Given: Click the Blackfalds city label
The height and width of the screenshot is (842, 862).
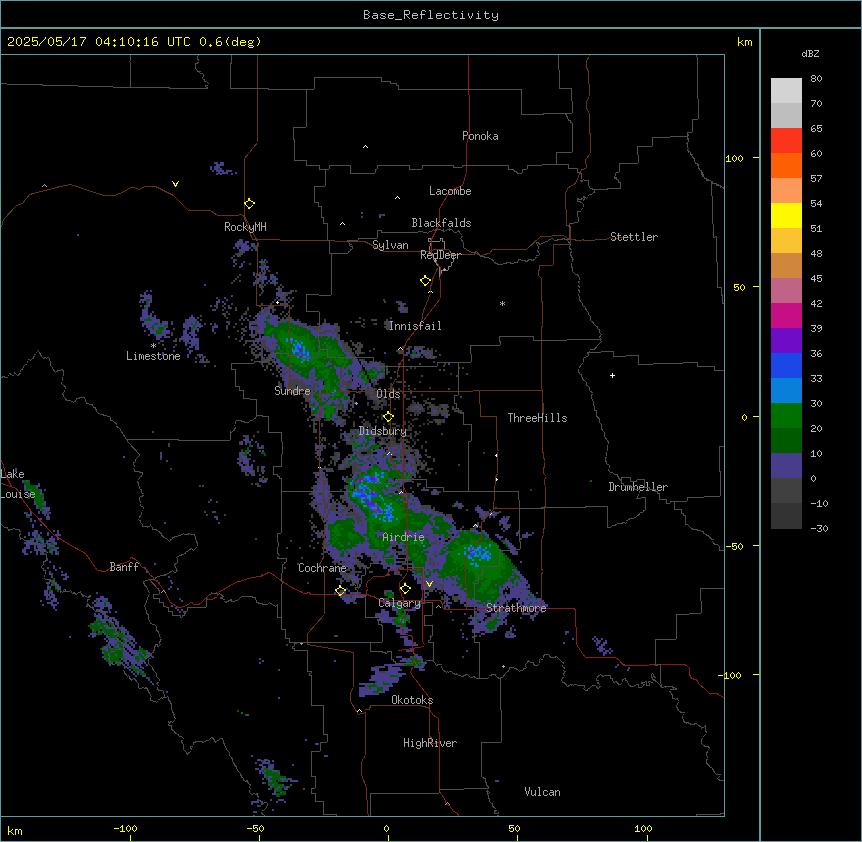Looking at the screenshot, I should [x=441, y=223].
